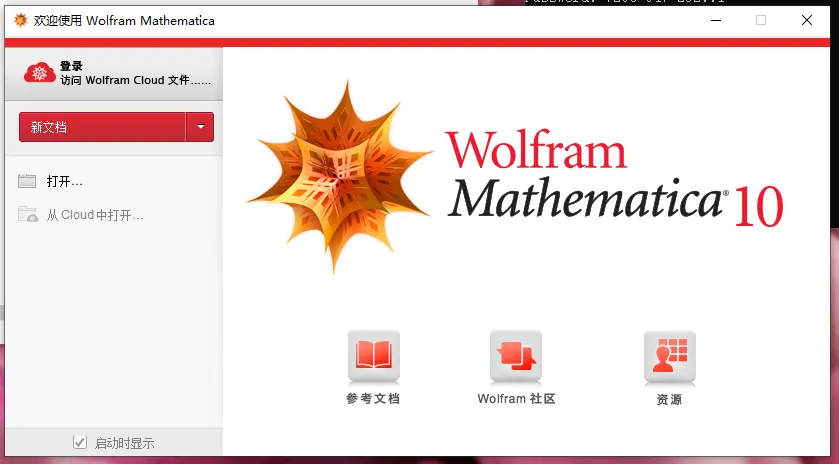Create a new document with 新文档
Image resolution: width=839 pixels, height=464 pixels.
[102, 127]
